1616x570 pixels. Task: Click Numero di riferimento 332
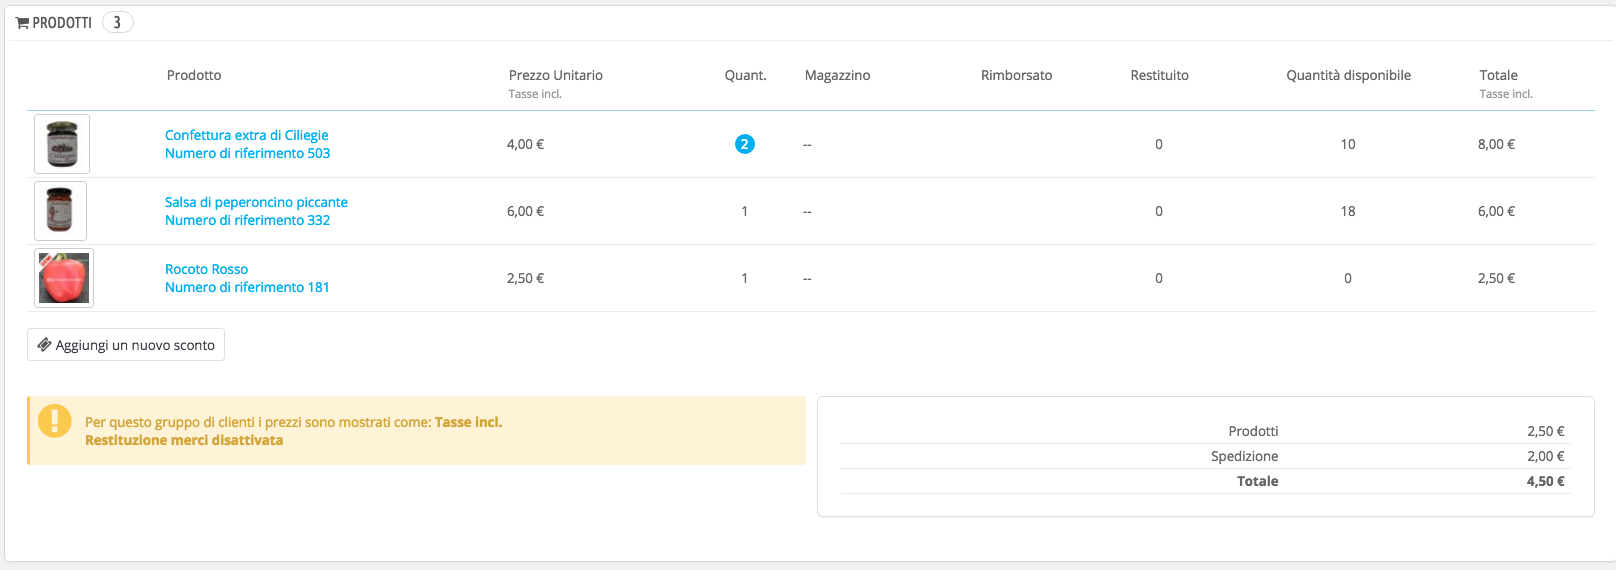tap(247, 220)
